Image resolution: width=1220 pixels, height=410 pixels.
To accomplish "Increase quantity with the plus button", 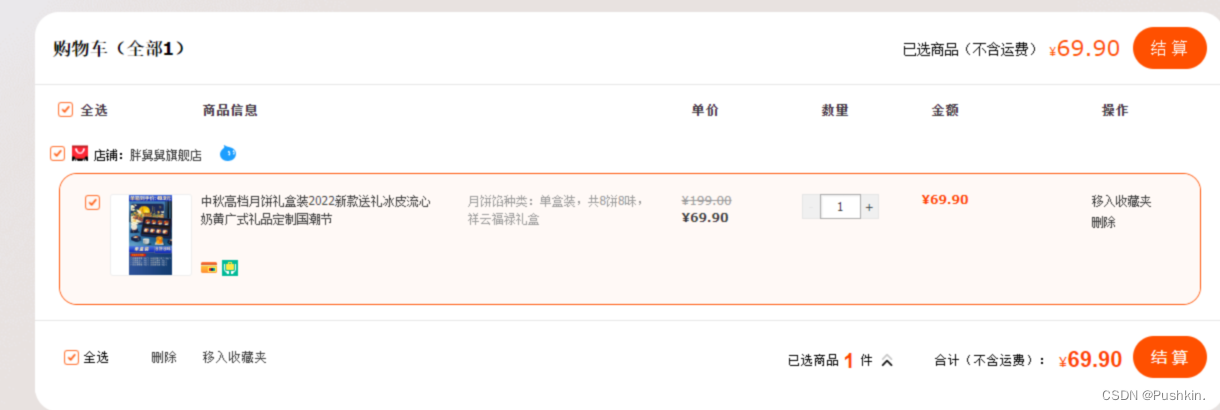I will pos(870,207).
